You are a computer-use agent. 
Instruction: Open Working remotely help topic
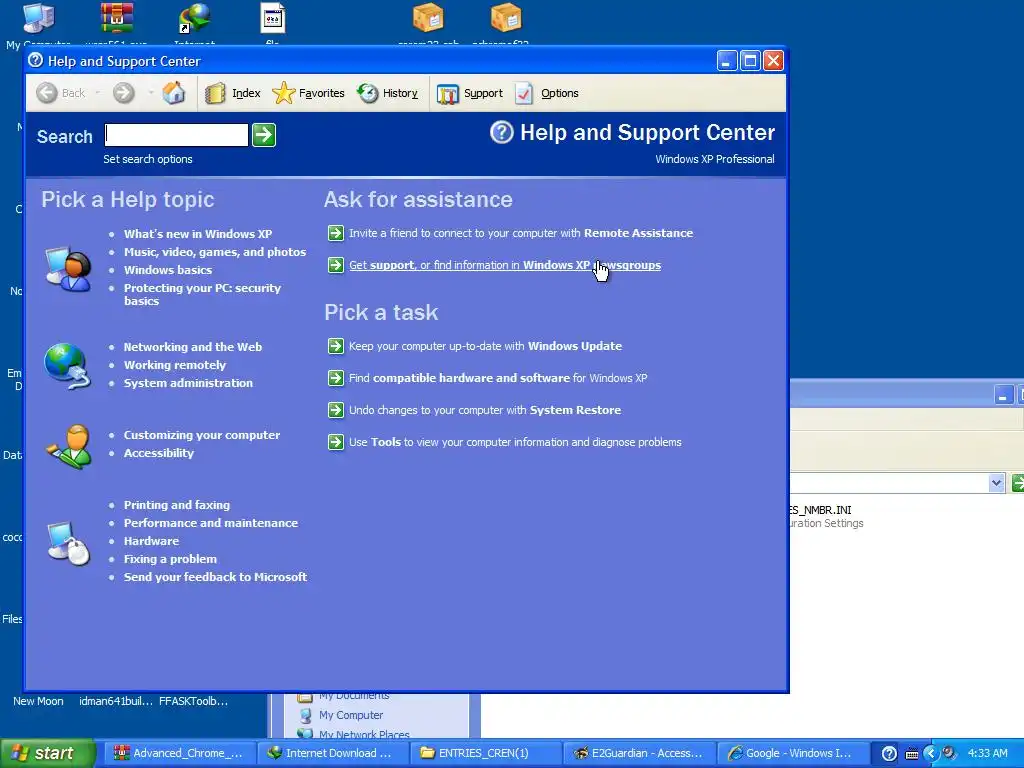(174, 365)
